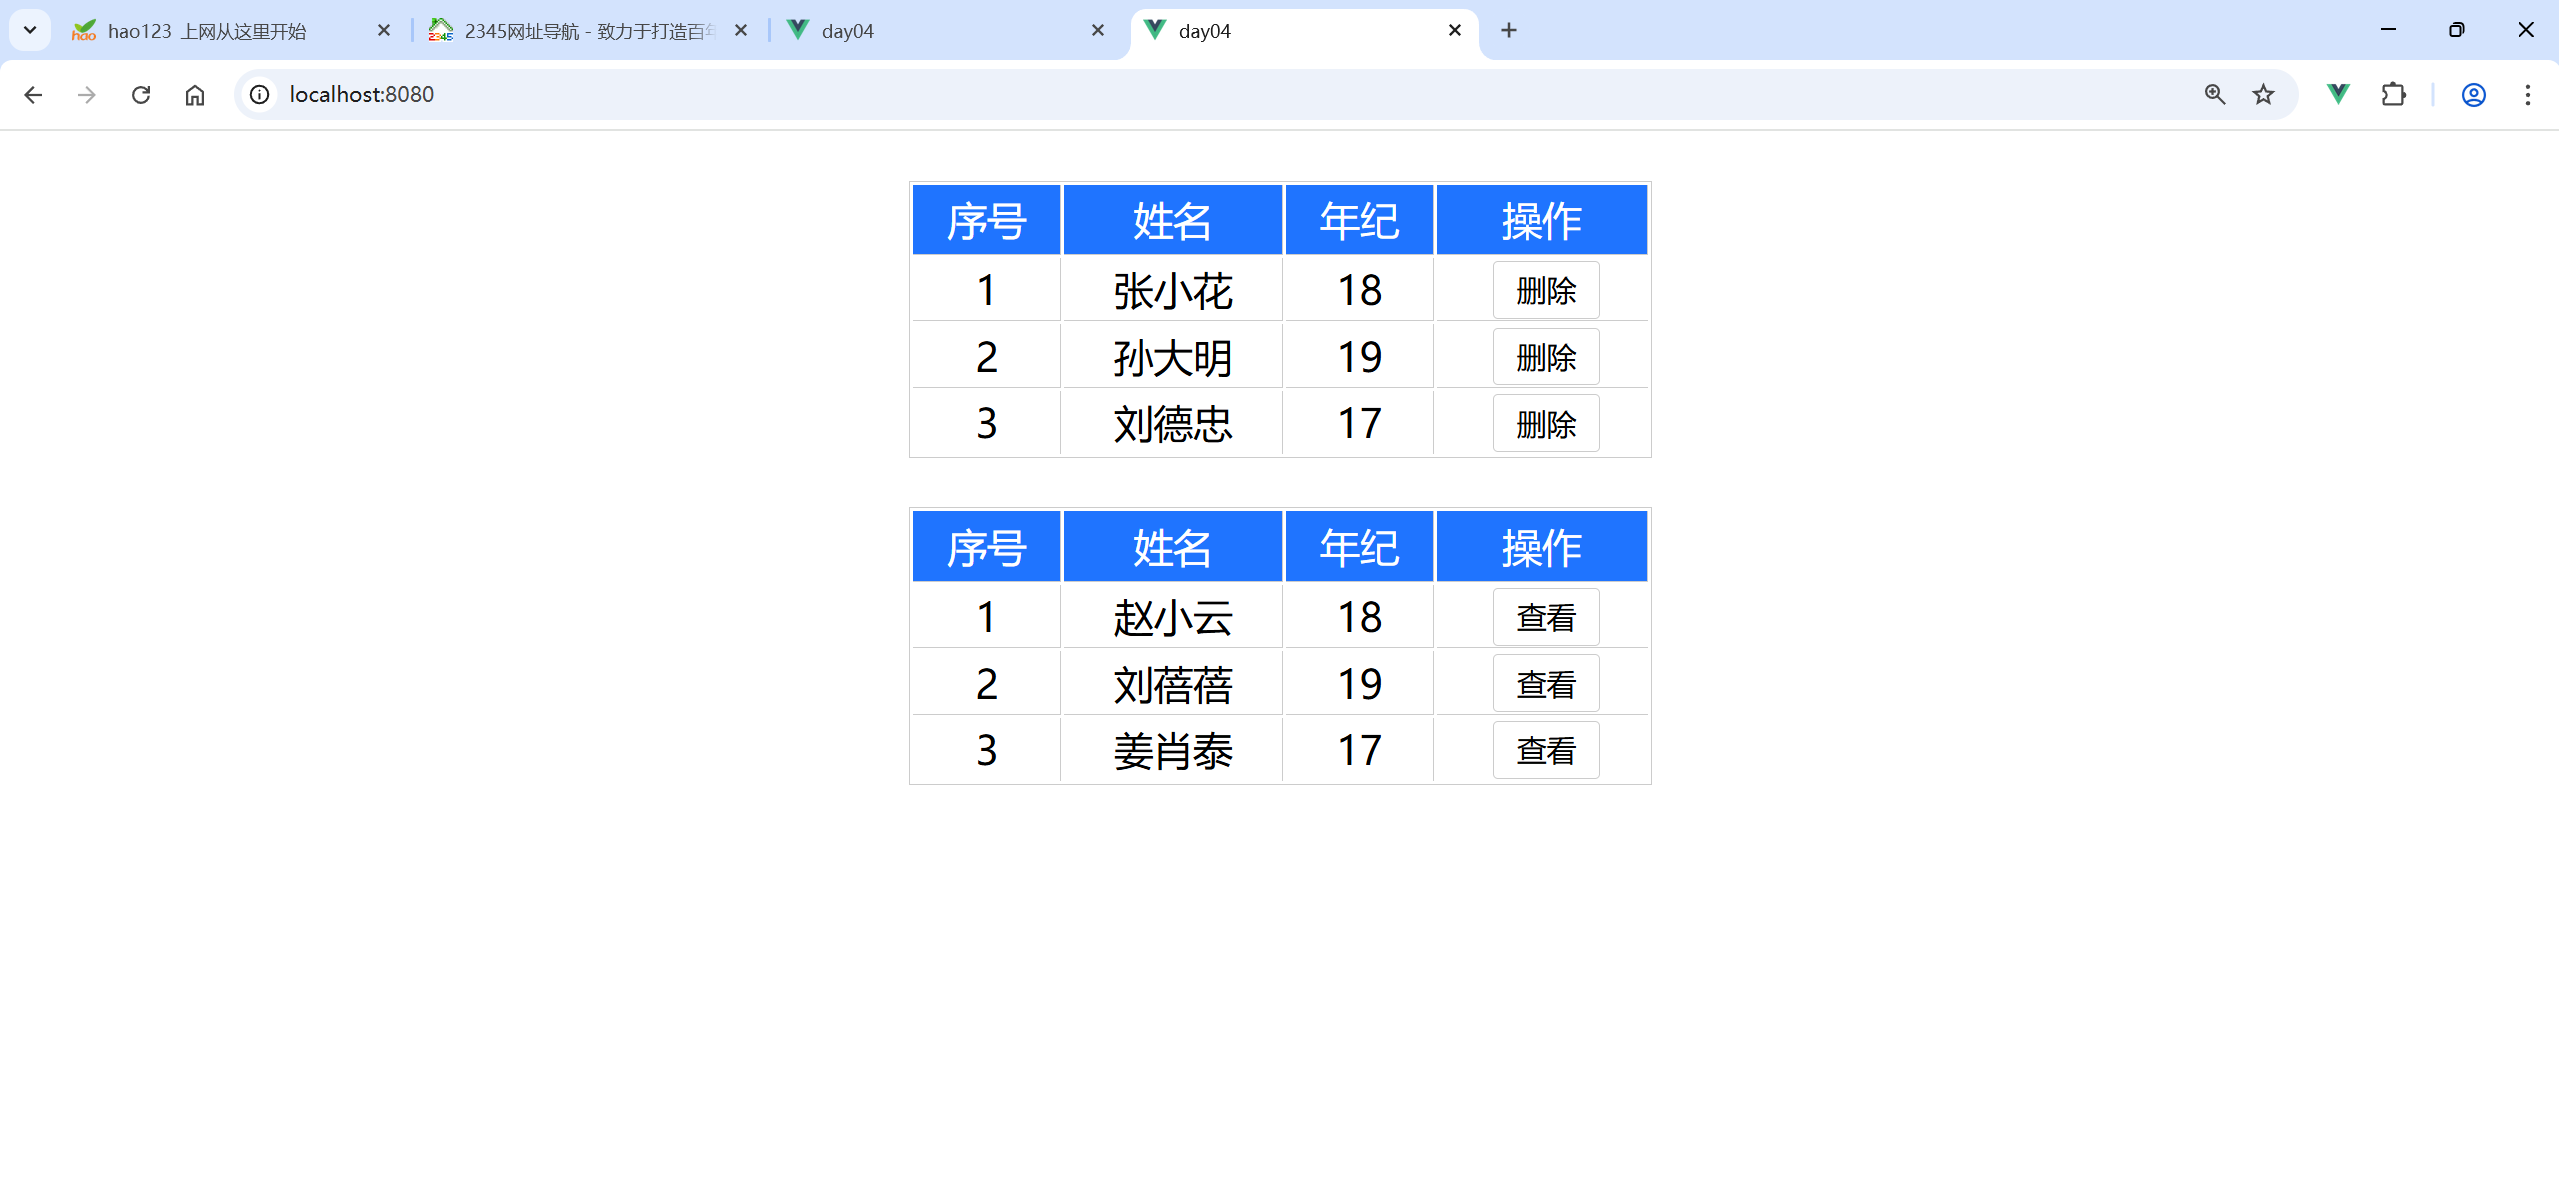Viewport: 2559px width, 1179px height.
Task: Delete the 刘德忠 row
Action: point(1545,424)
